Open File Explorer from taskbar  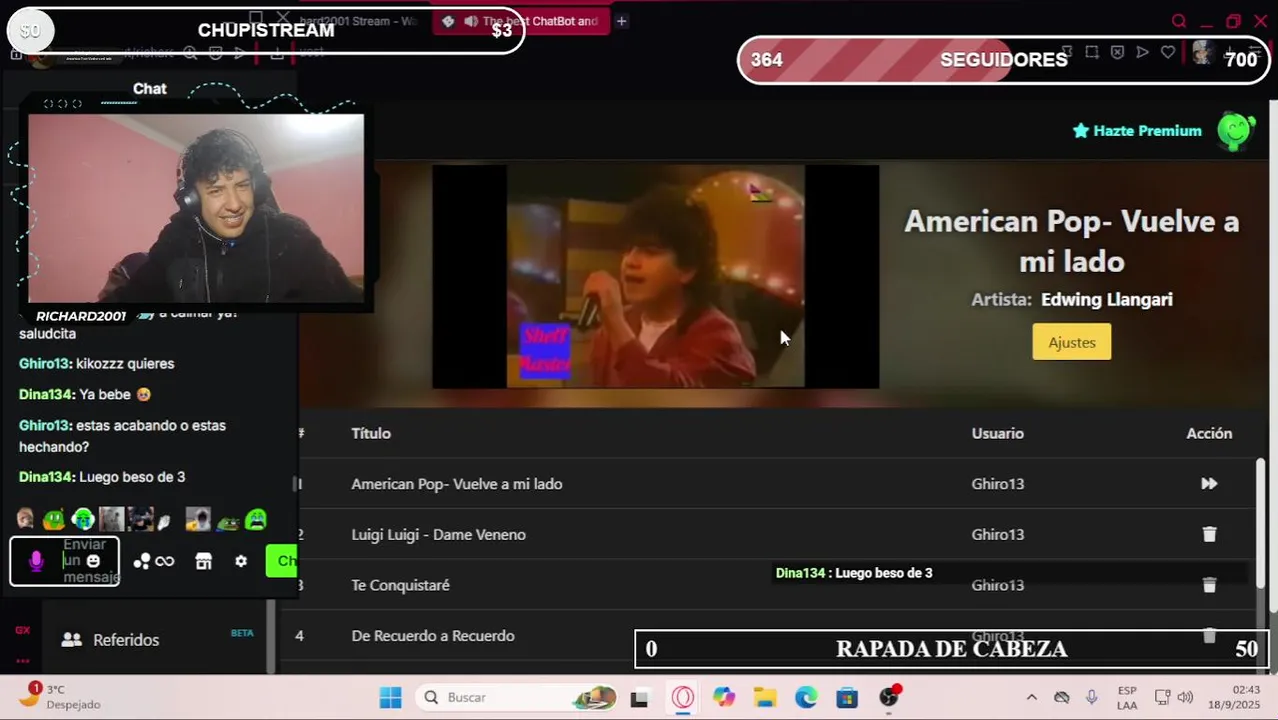pos(765,698)
